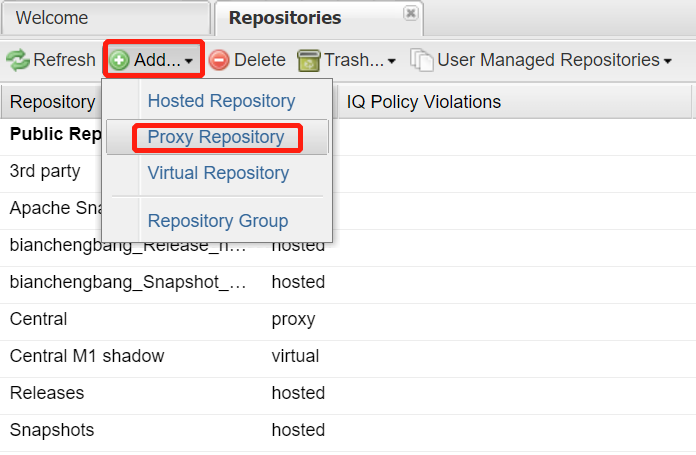Click the green Refresh arrows icon
Viewport: 696px width, 455px height.
[18, 60]
